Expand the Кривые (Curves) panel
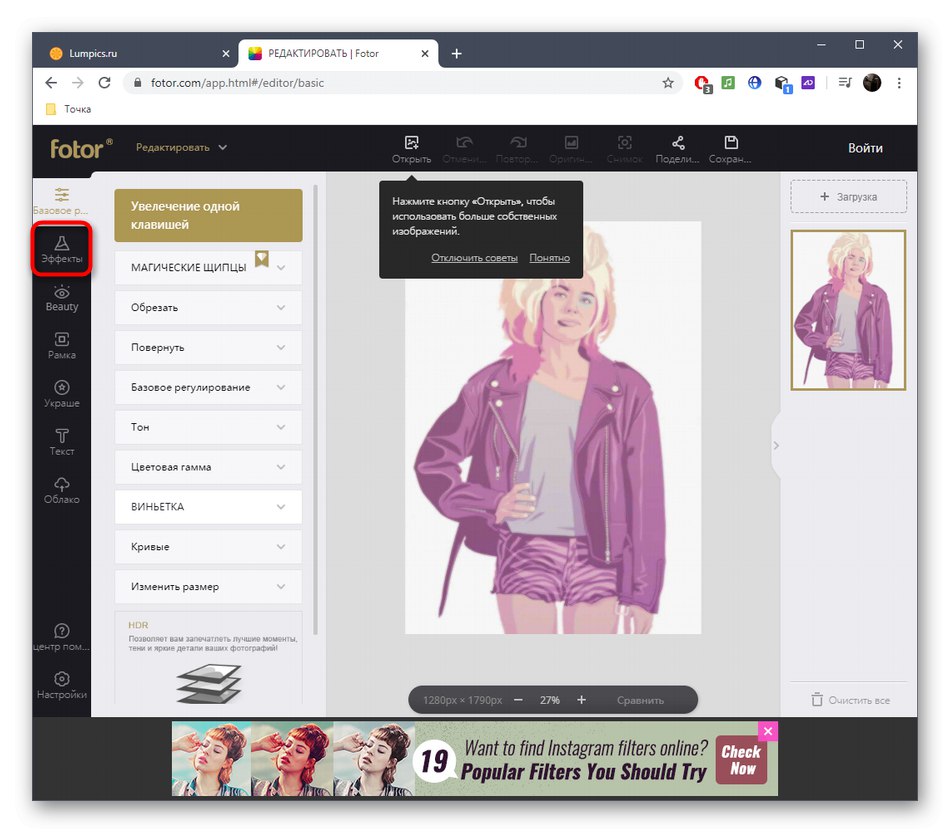 tap(208, 546)
